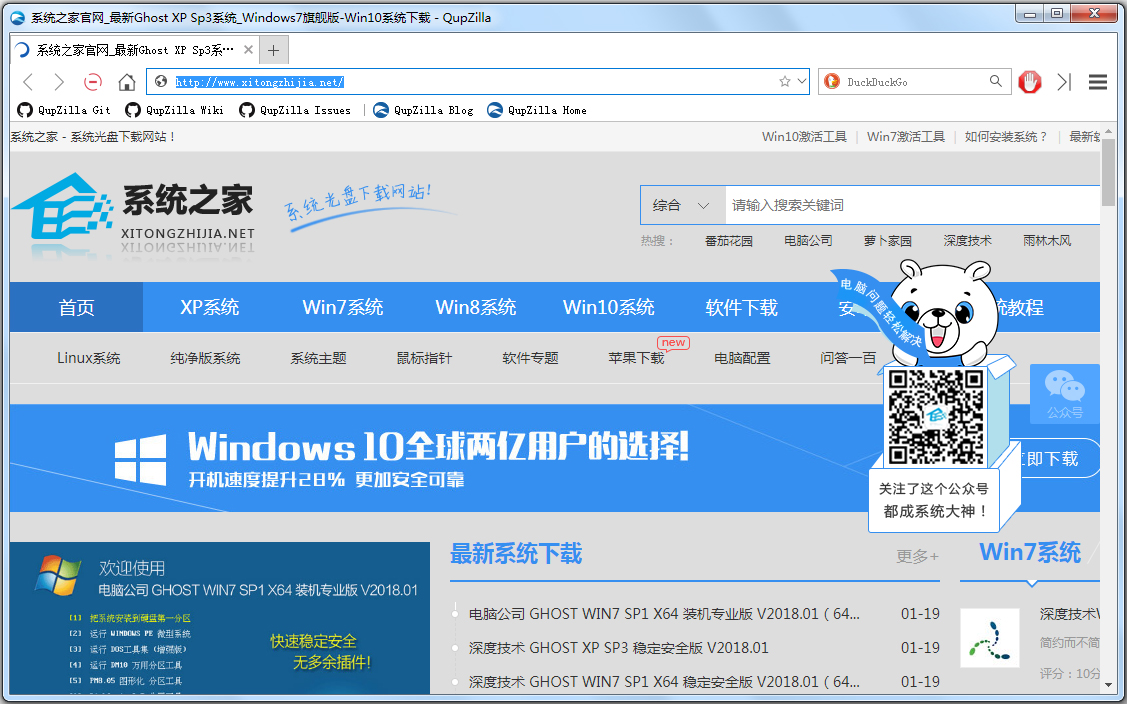Click the vertical scrollbar down arrow
Screen dimensions: 1127x704
pyautogui.click(x=1108, y=685)
